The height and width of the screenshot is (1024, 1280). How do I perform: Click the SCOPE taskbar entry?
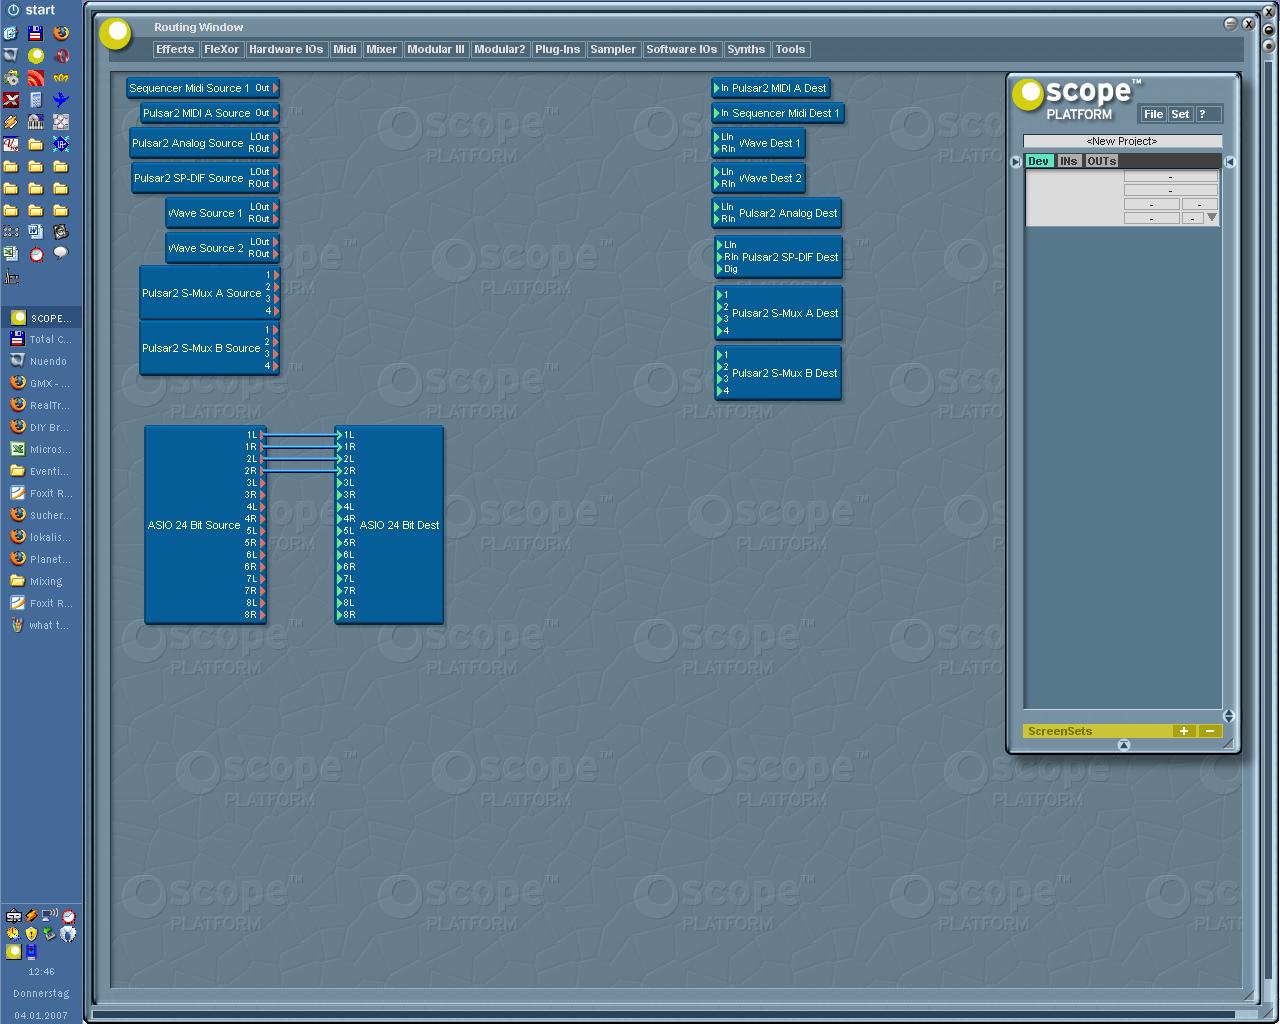(x=40, y=317)
